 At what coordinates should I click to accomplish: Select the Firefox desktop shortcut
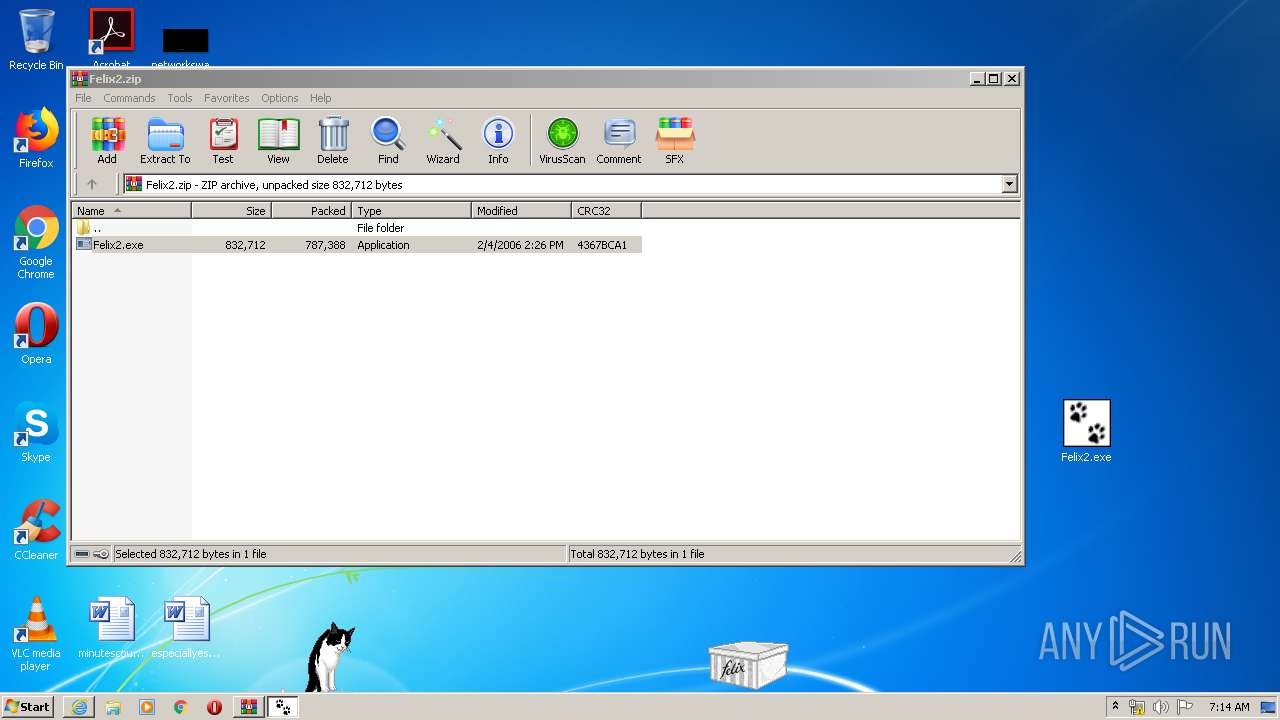point(36,138)
